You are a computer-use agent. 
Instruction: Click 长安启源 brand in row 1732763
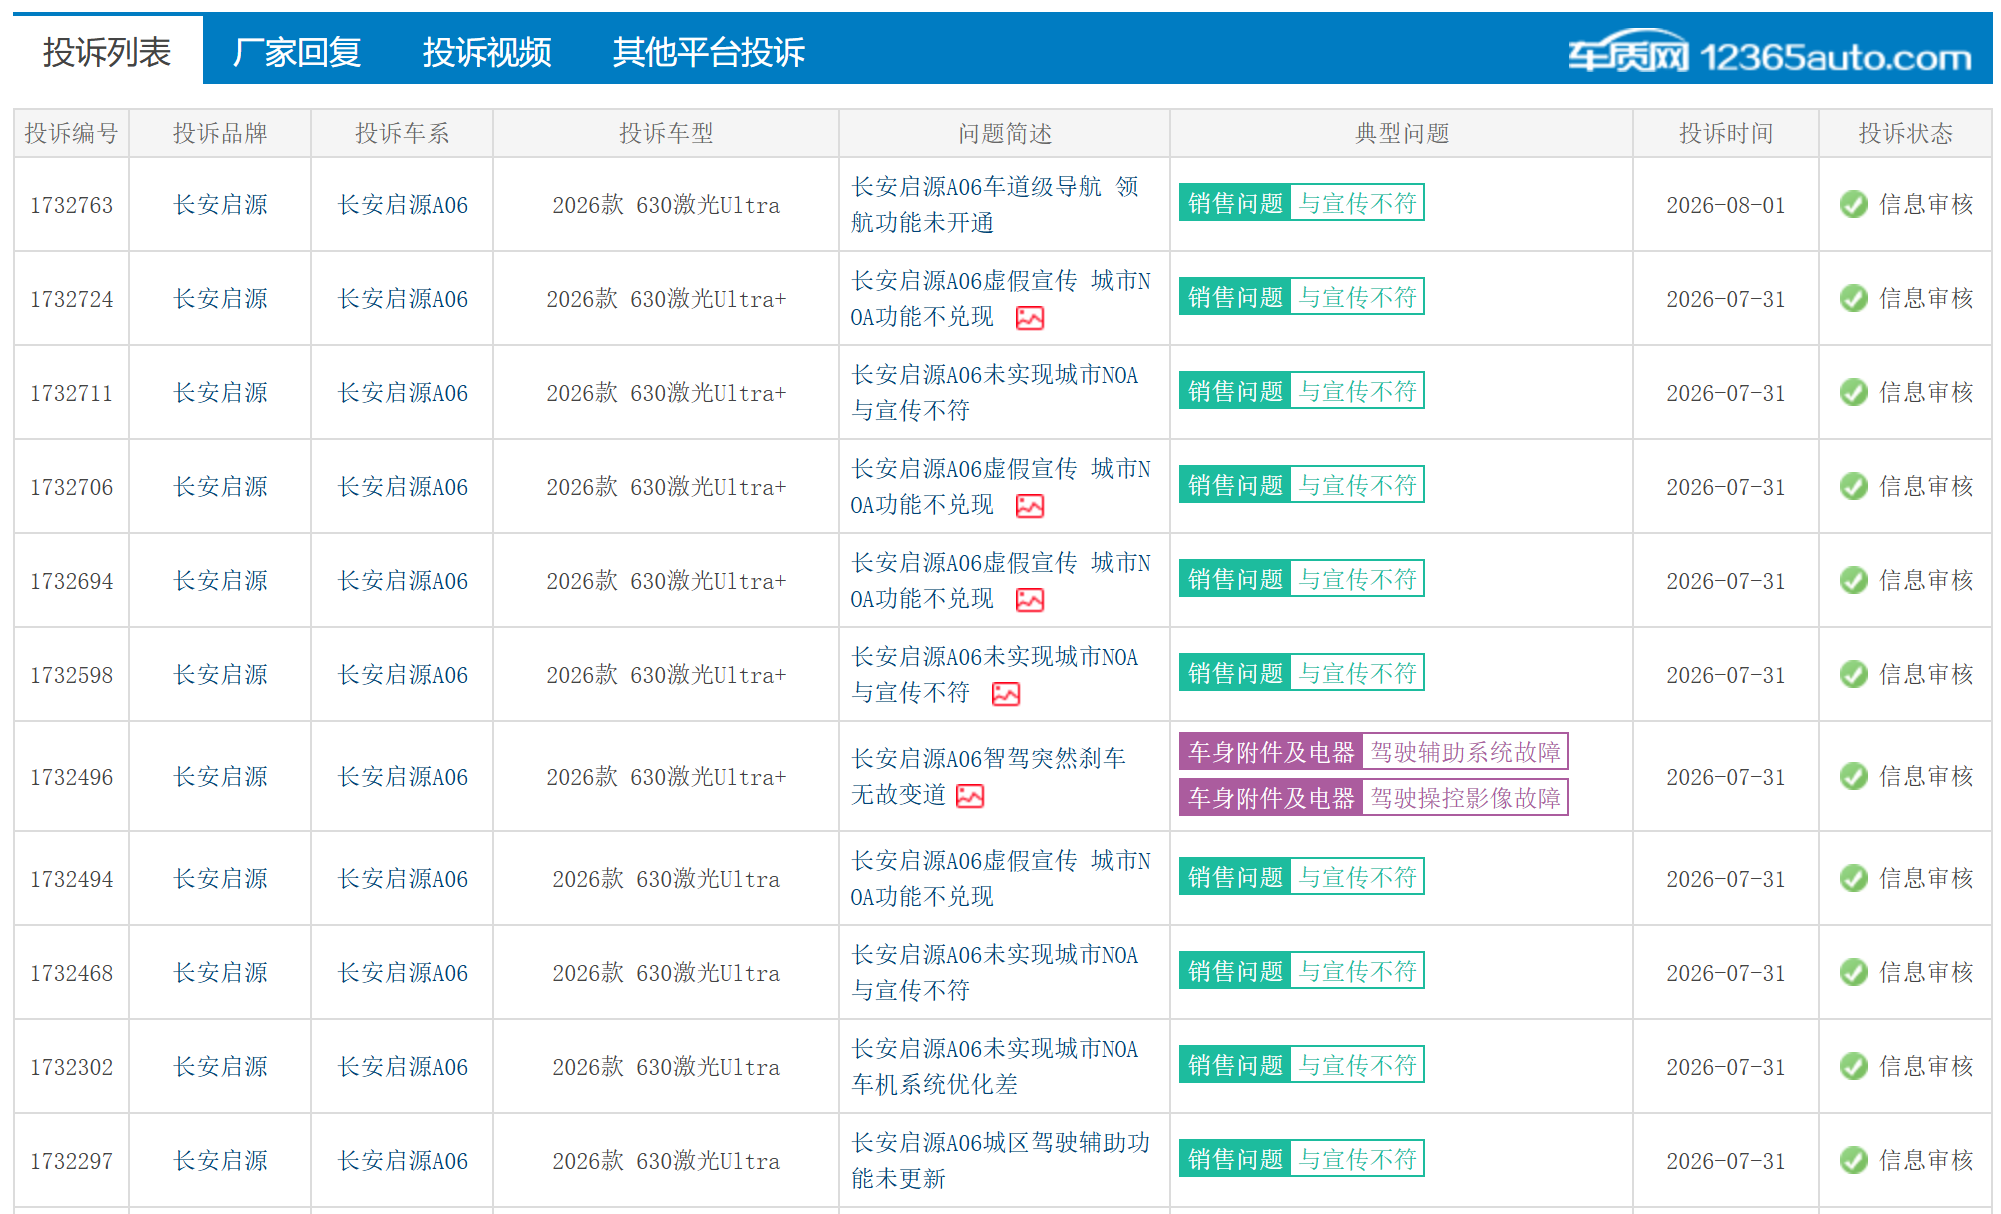220,205
